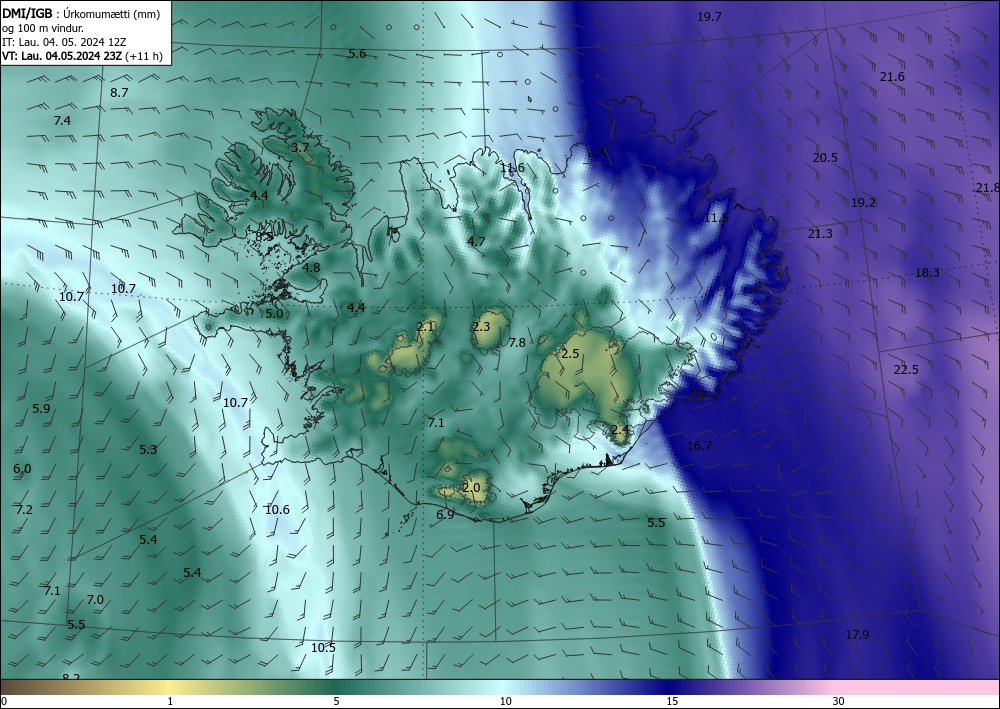Click the '10' tick on the colour scale
The image size is (1000, 709).
(x=505, y=702)
